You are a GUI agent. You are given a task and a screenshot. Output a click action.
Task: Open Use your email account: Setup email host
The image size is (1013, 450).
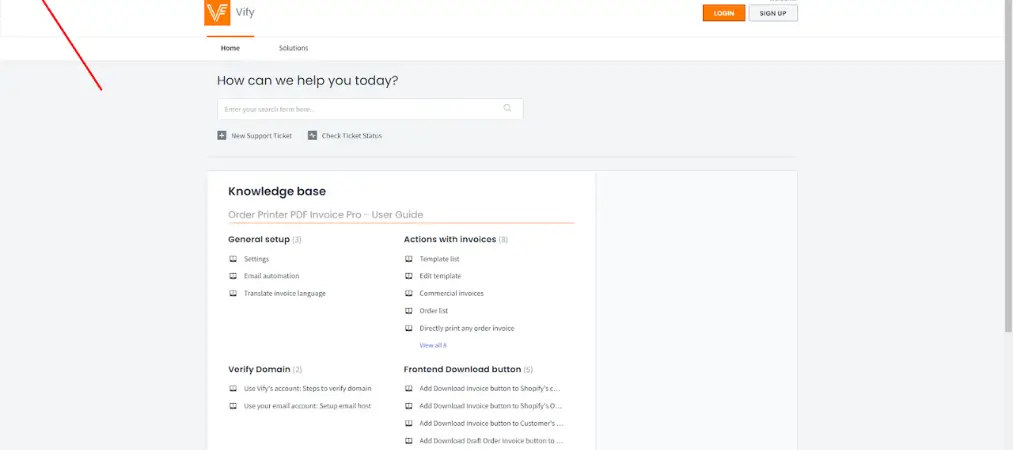point(308,406)
